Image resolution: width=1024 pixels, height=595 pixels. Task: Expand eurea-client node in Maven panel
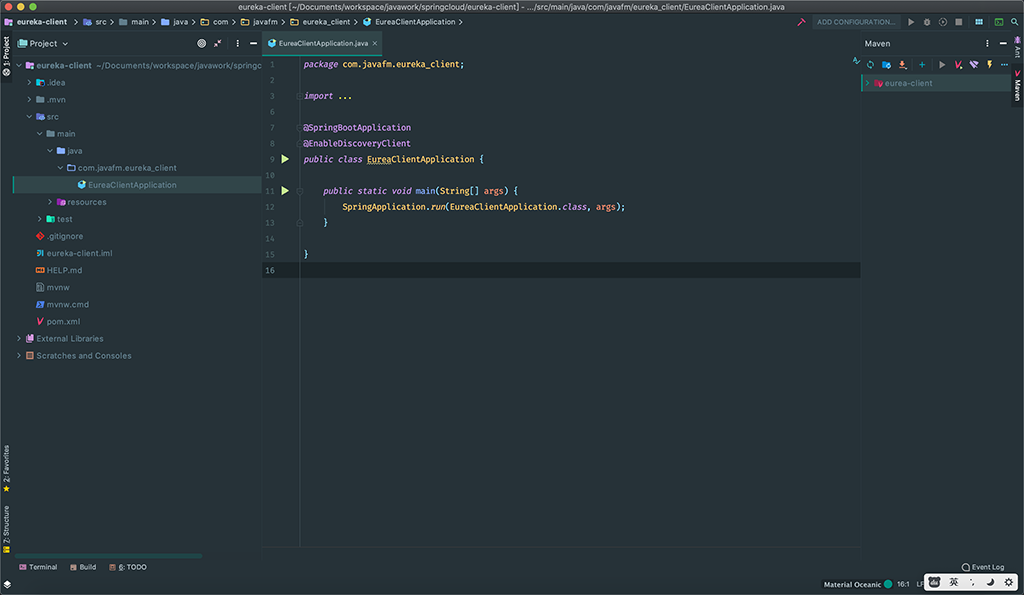click(x=867, y=83)
